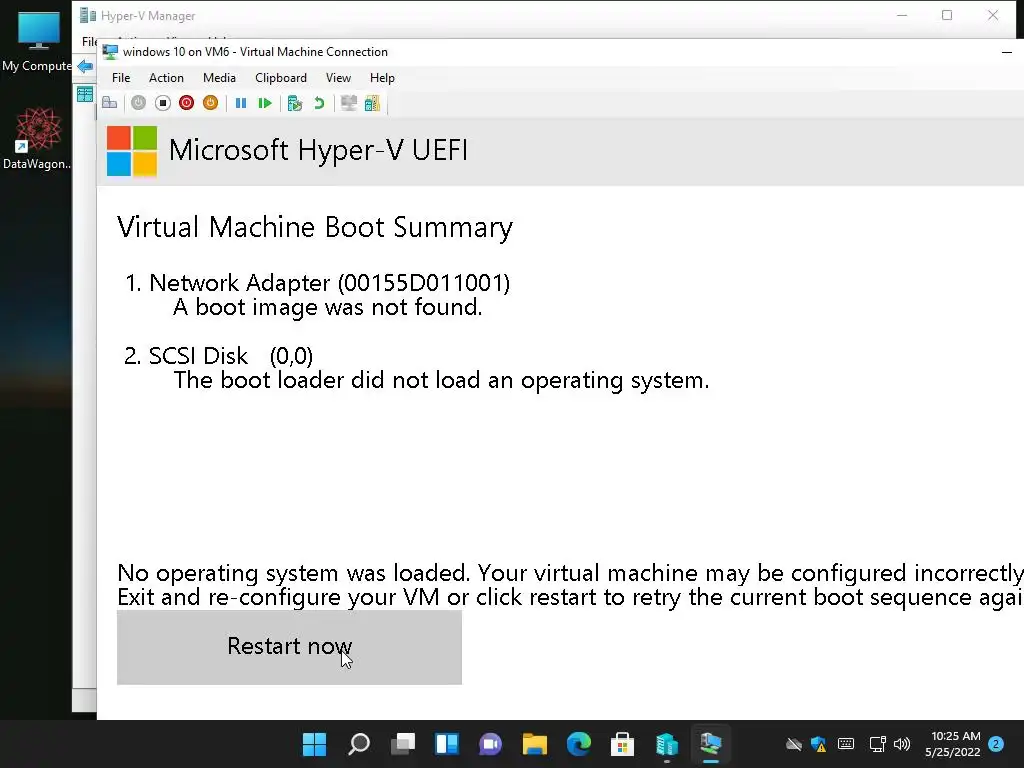
Task: Click the red Shut Down toolbar icon
Action: (186, 103)
